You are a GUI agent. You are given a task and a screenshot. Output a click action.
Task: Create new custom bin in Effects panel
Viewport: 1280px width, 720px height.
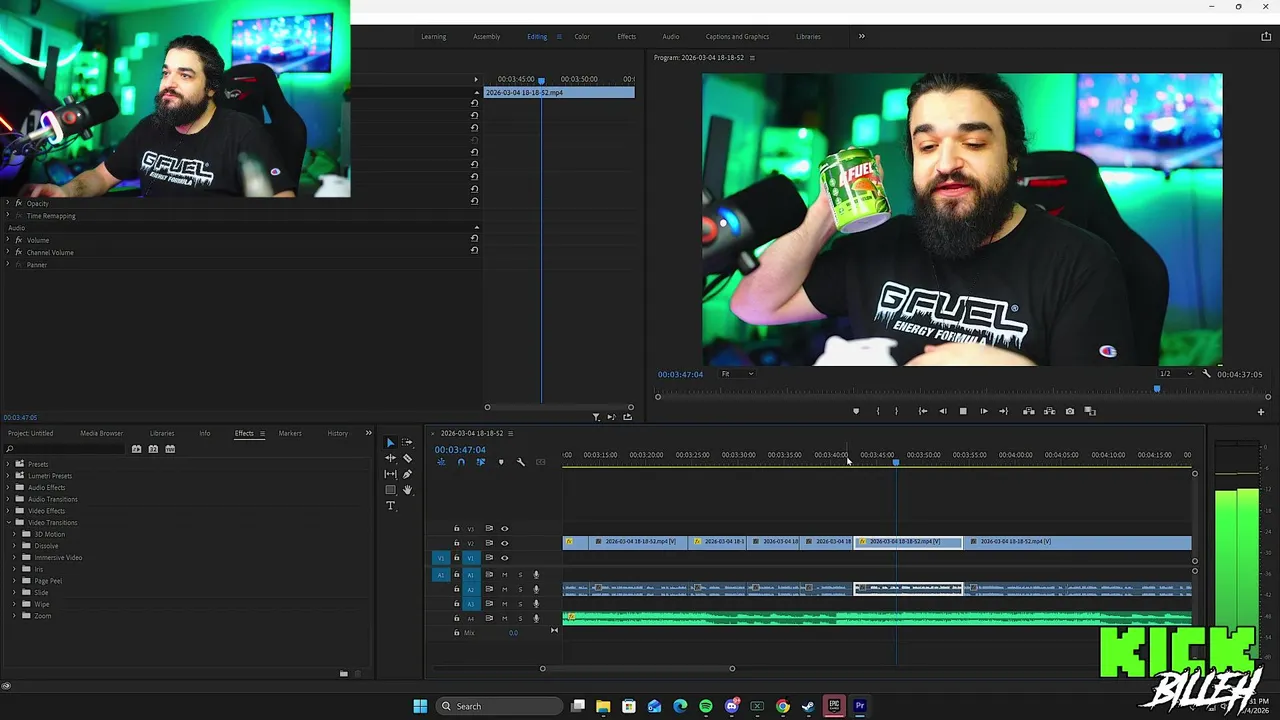pos(343,673)
